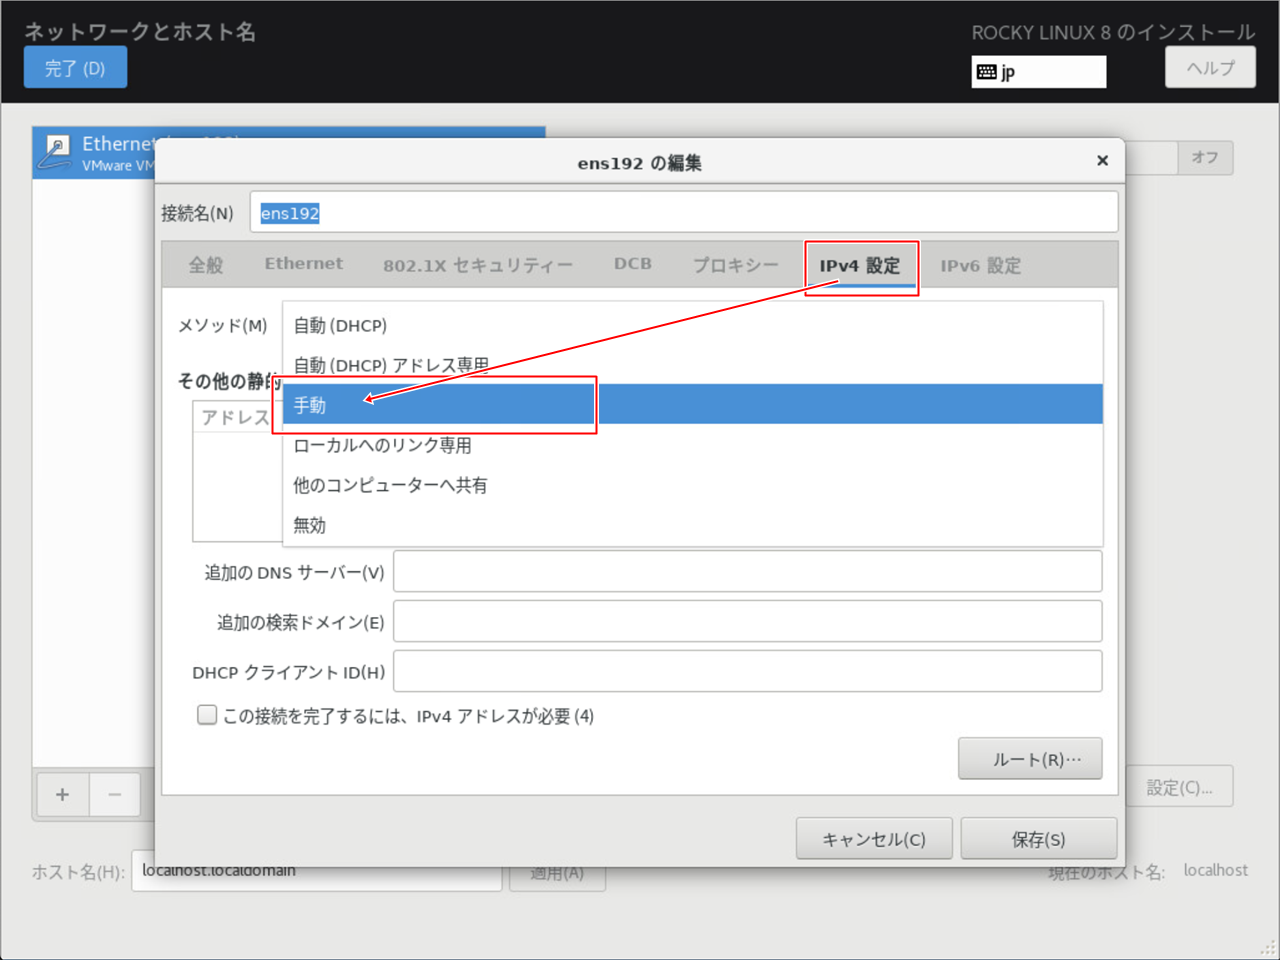Pick ローカルへのリンク専用 option

pyautogui.click(x=382, y=445)
